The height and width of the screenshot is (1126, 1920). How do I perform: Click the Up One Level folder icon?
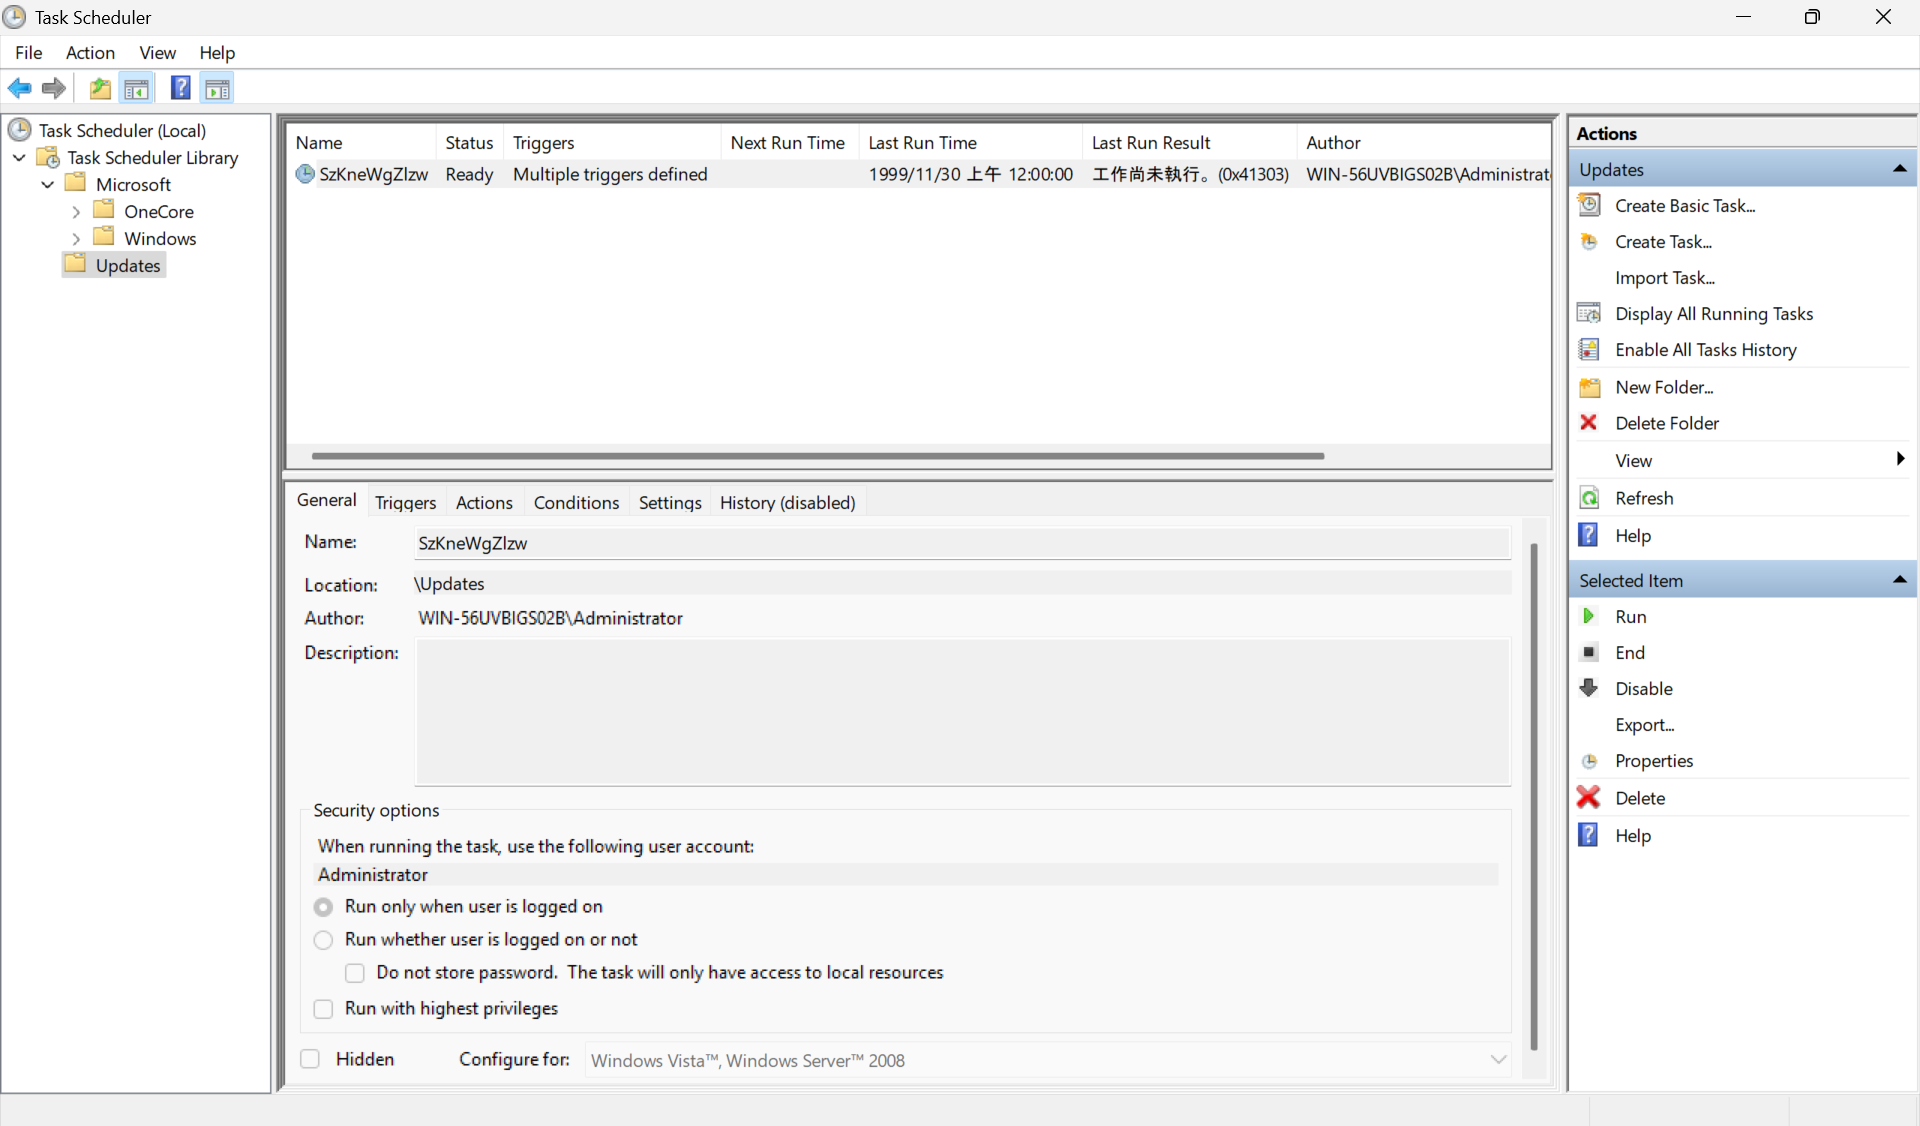pyautogui.click(x=100, y=89)
